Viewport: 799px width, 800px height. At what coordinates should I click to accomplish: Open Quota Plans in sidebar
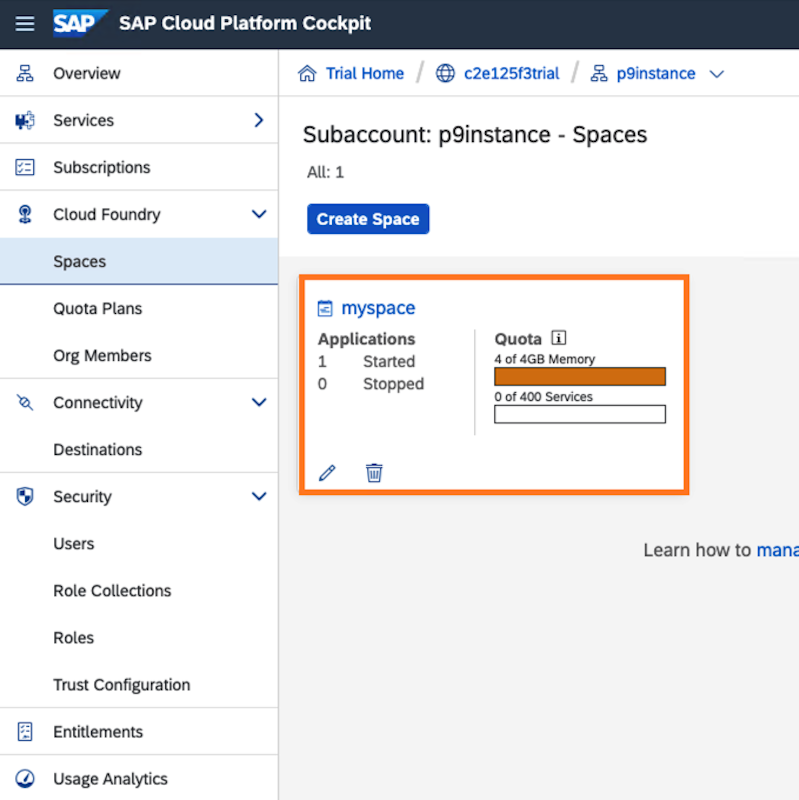[x=97, y=308]
